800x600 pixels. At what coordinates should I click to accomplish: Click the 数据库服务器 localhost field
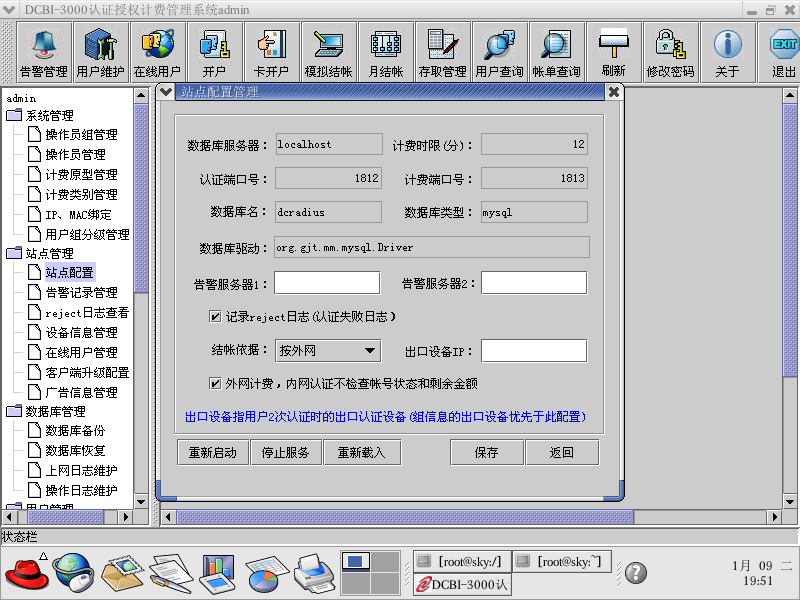(x=329, y=144)
